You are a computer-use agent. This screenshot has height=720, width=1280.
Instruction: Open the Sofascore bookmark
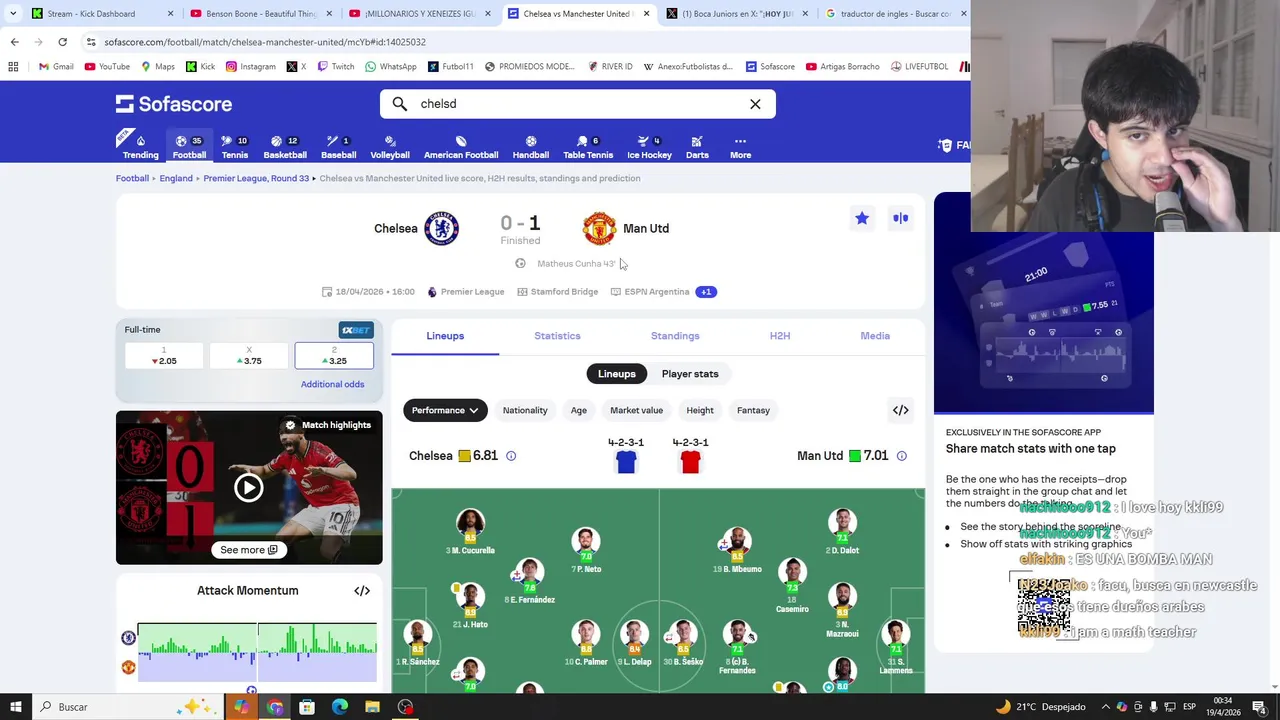click(x=770, y=67)
